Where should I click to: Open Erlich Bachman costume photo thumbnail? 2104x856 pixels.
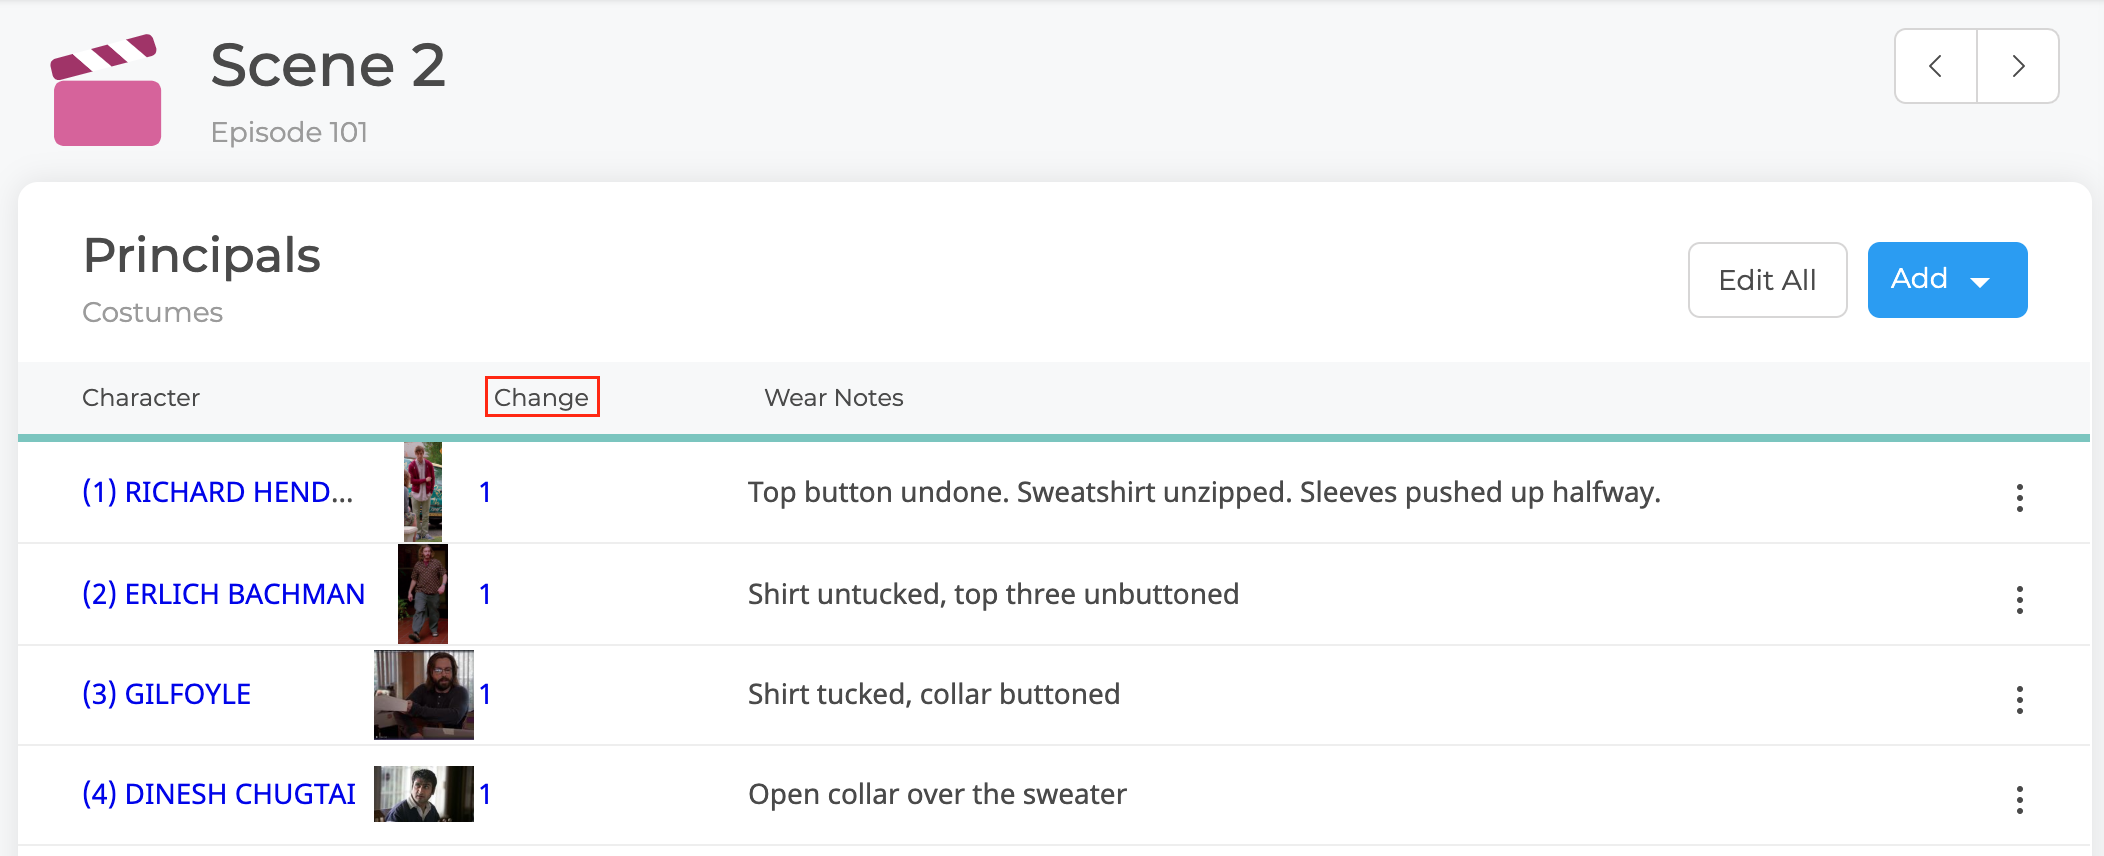tap(423, 594)
